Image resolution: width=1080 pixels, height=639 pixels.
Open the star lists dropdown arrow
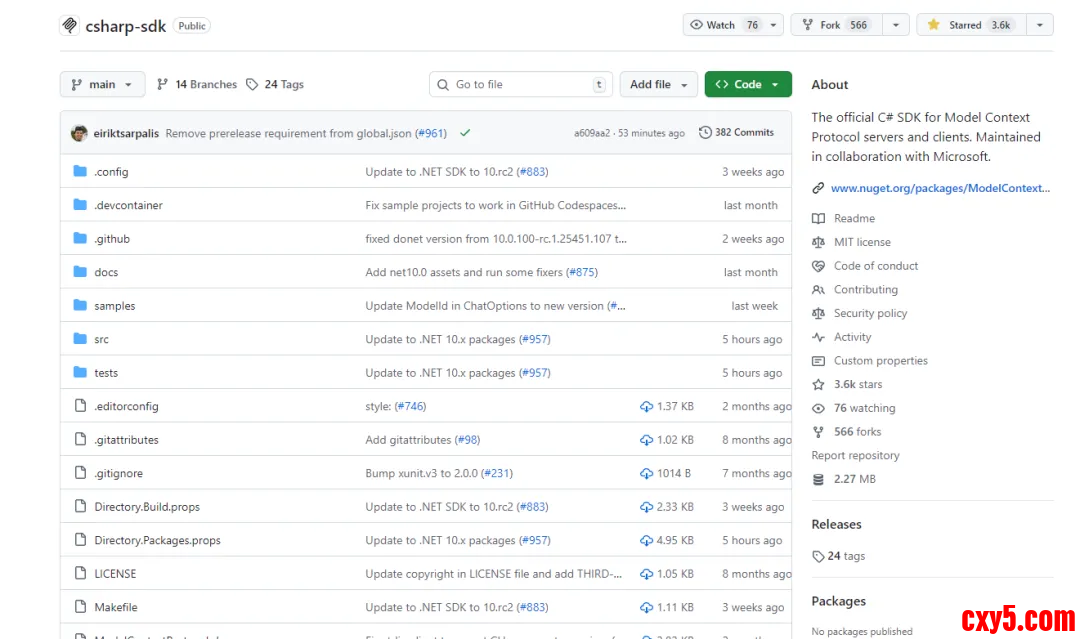pos(1040,25)
